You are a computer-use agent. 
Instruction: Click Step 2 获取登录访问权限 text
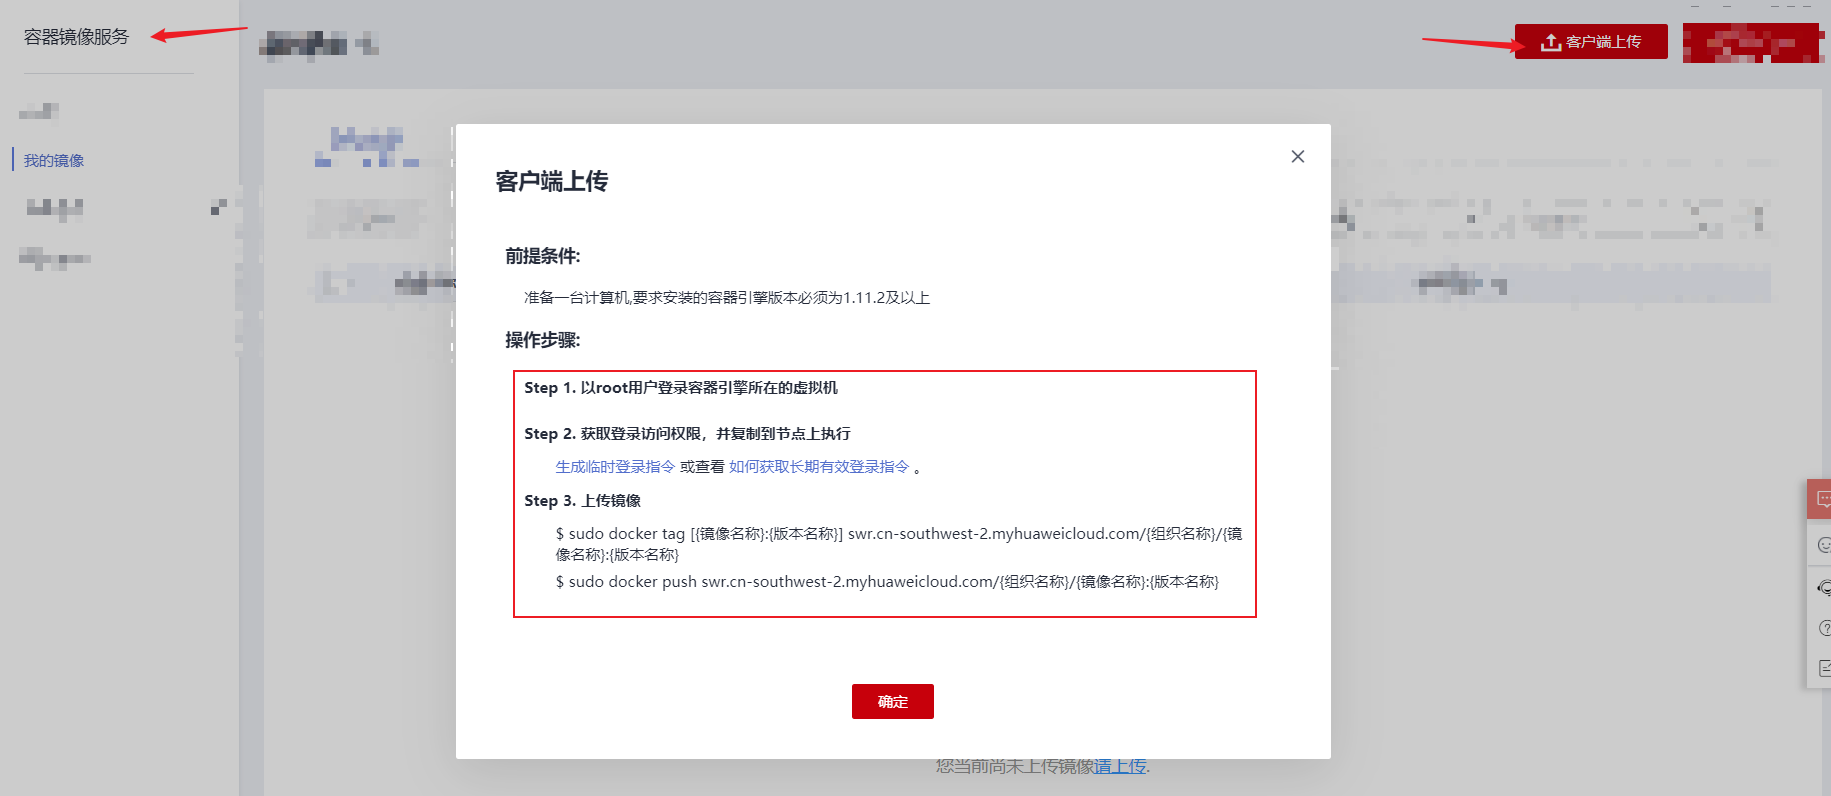687,434
